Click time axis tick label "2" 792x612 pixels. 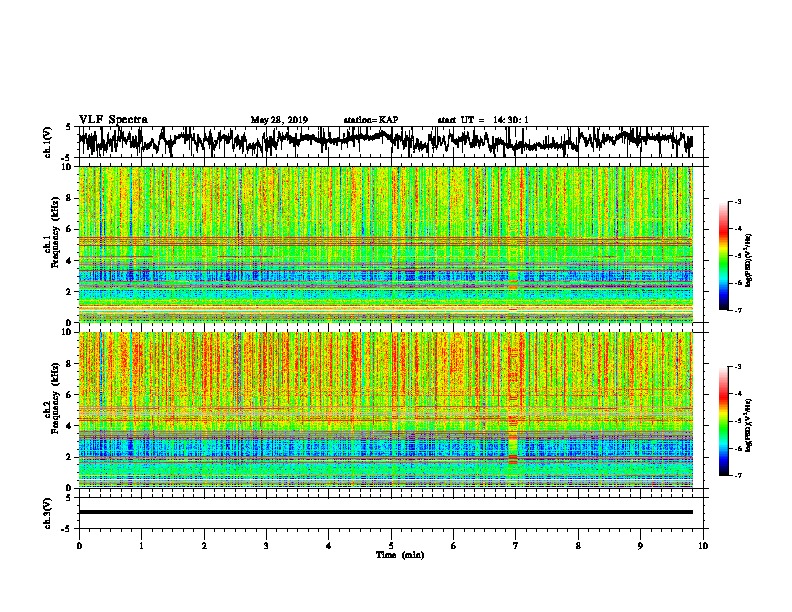204,546
